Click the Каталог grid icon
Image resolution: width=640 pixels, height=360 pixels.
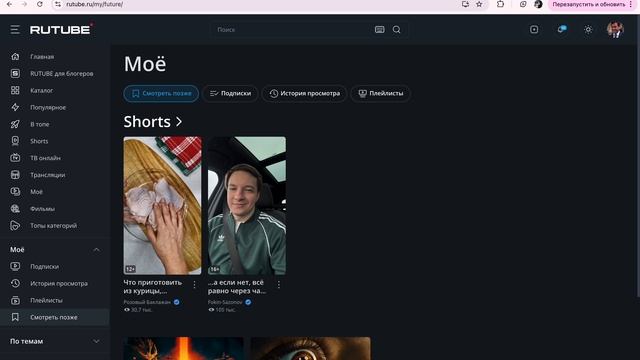(x=15, y=90)
